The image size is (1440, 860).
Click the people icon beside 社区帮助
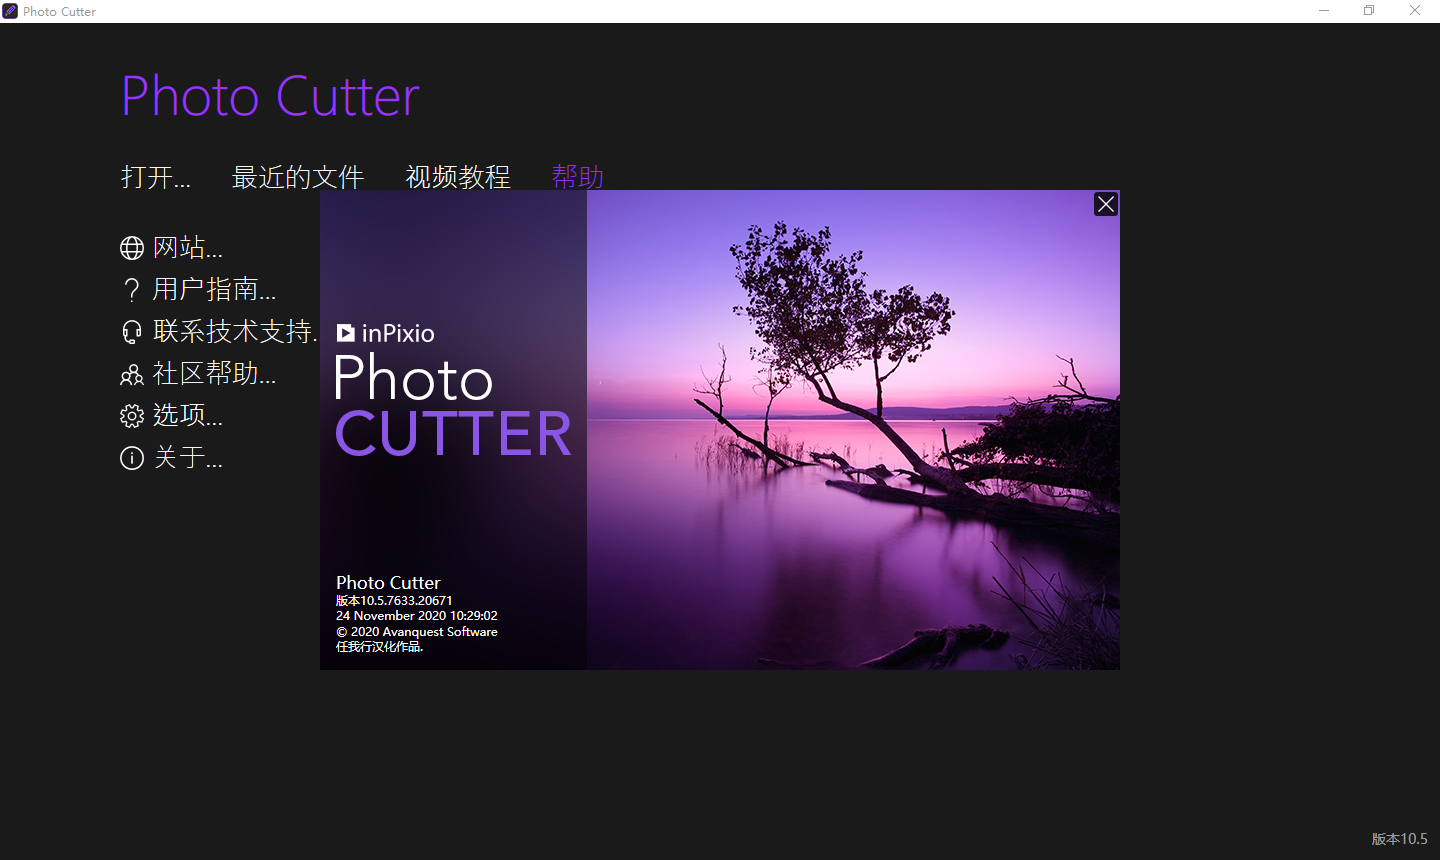click(x=132, y=375)
